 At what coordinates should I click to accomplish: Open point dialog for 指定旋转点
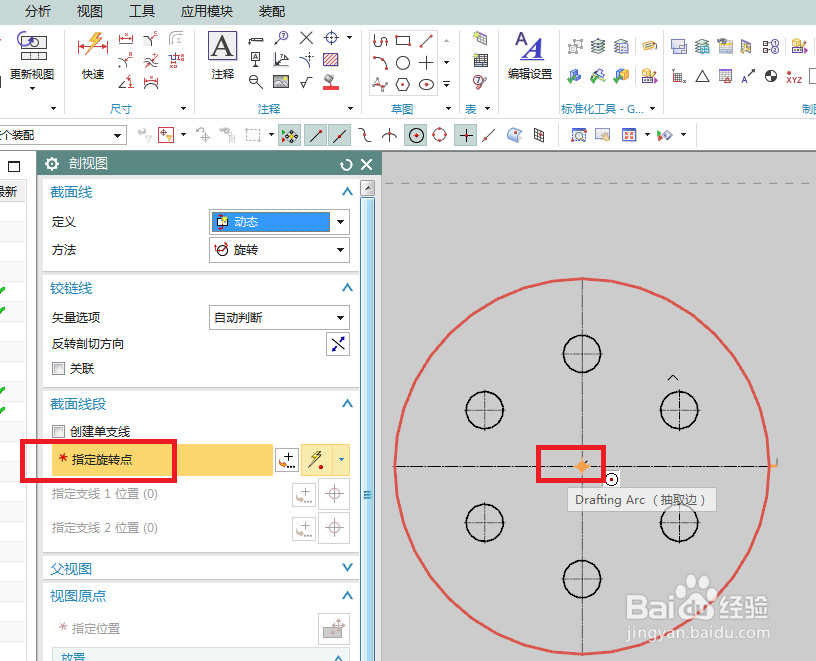coord(287,460)
